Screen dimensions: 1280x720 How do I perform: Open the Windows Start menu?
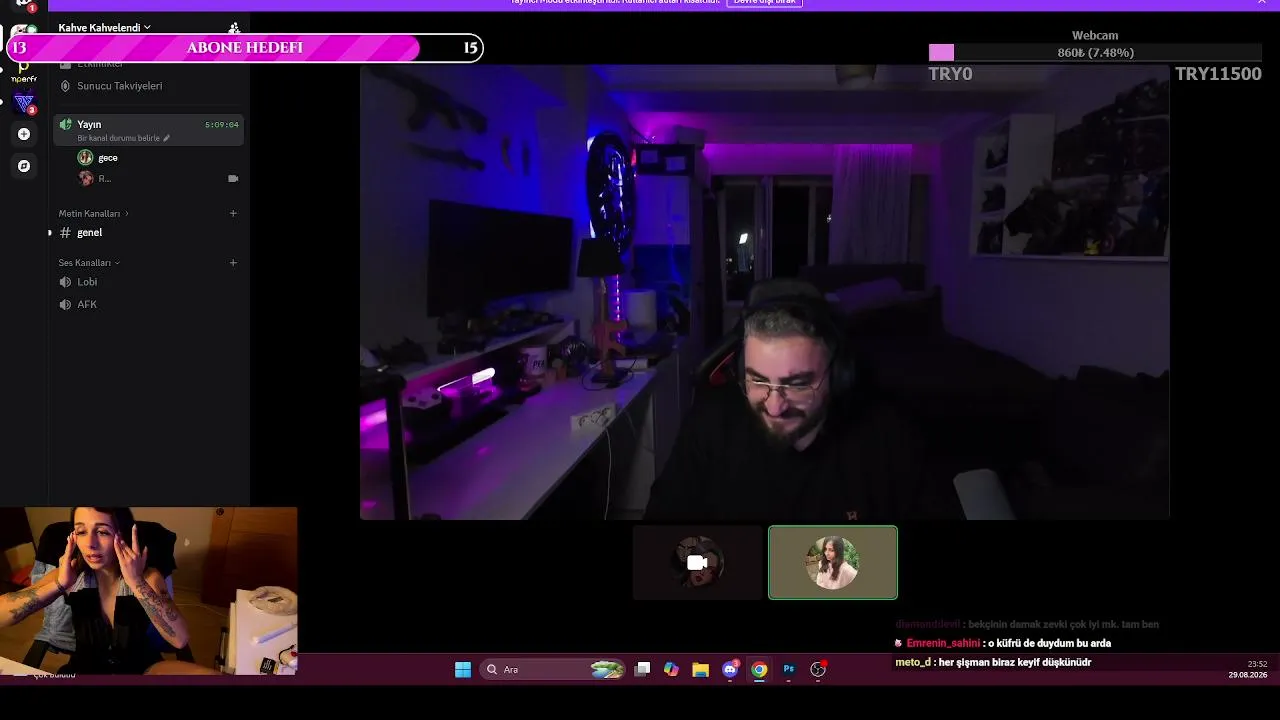pyautogui.click(x=463, y=670)
